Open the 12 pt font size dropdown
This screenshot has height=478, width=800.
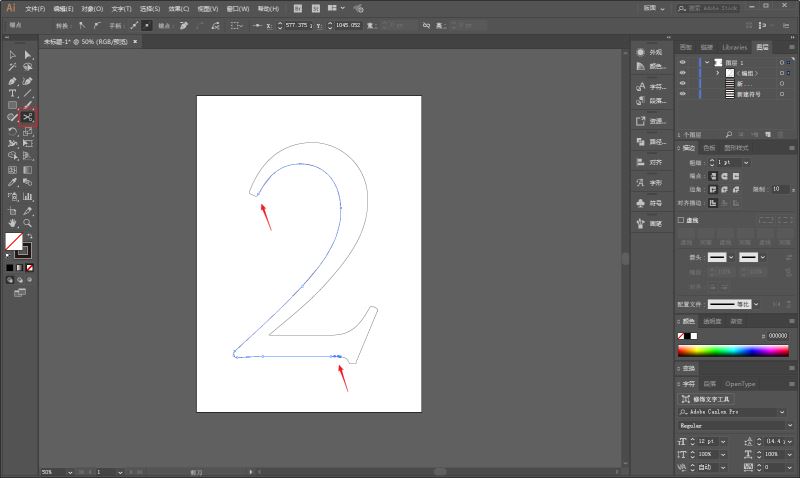pyautogui.click(x=723, y=441)
